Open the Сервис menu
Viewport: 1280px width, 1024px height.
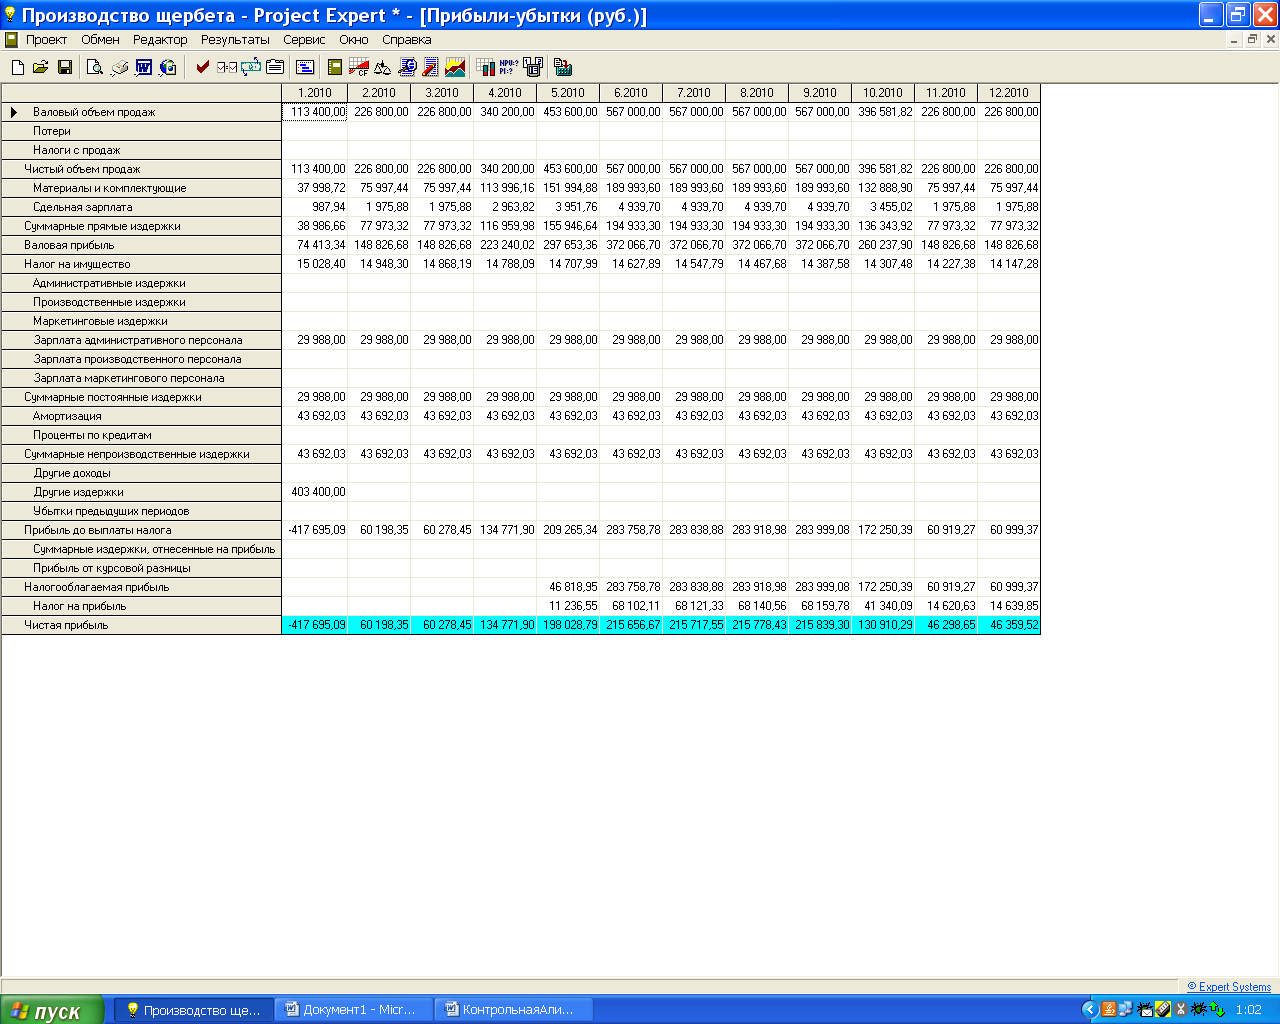(x=304, y=40)
